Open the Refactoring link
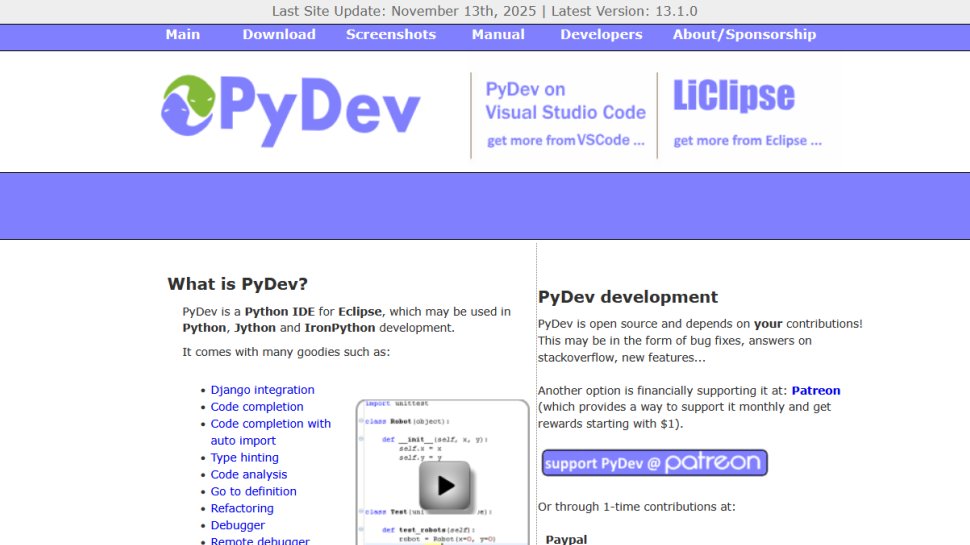 coord(242,508)
